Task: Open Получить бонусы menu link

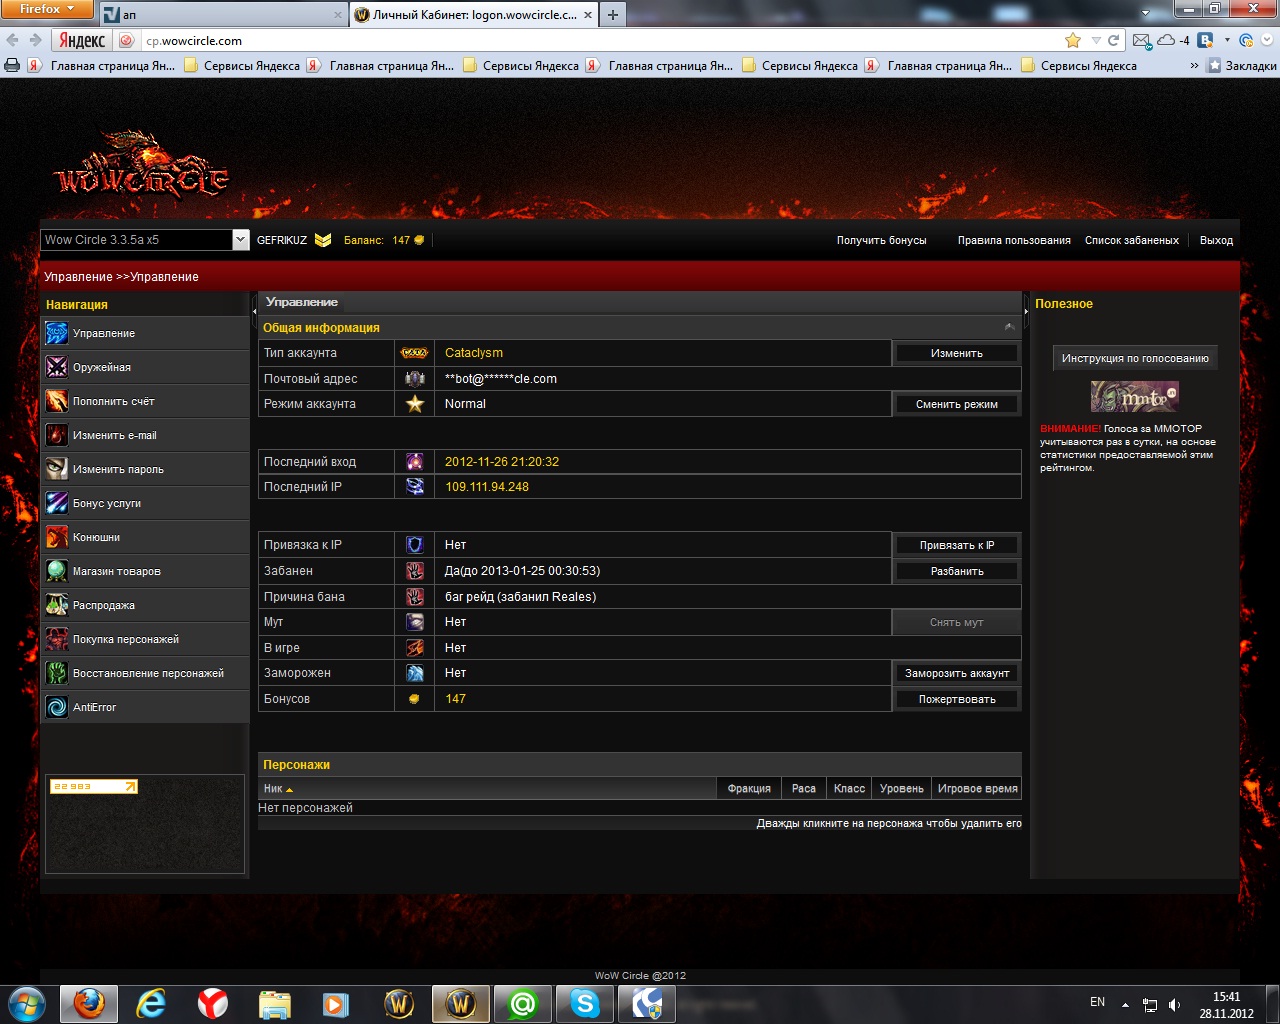Action: coord(881,240)
